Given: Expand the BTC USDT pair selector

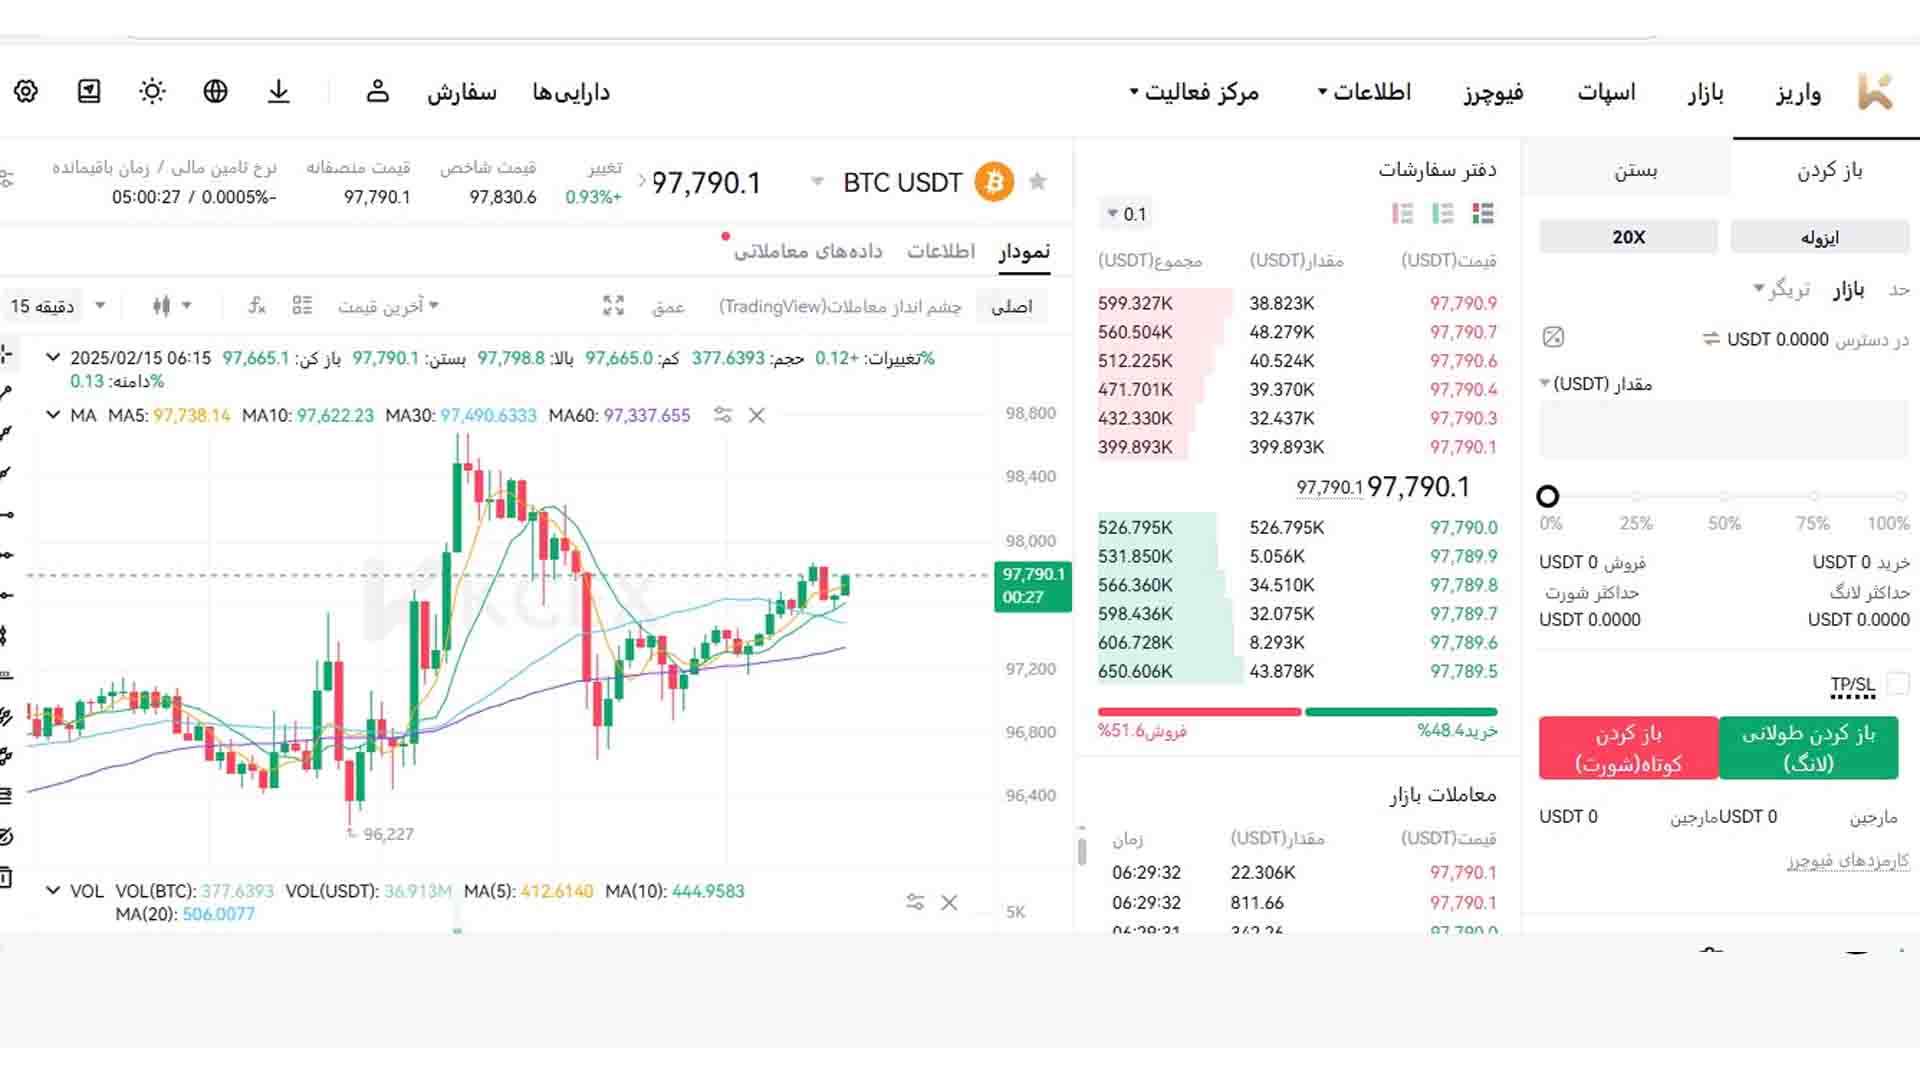Looking at the screenshot, I should [x=817, y=182].
